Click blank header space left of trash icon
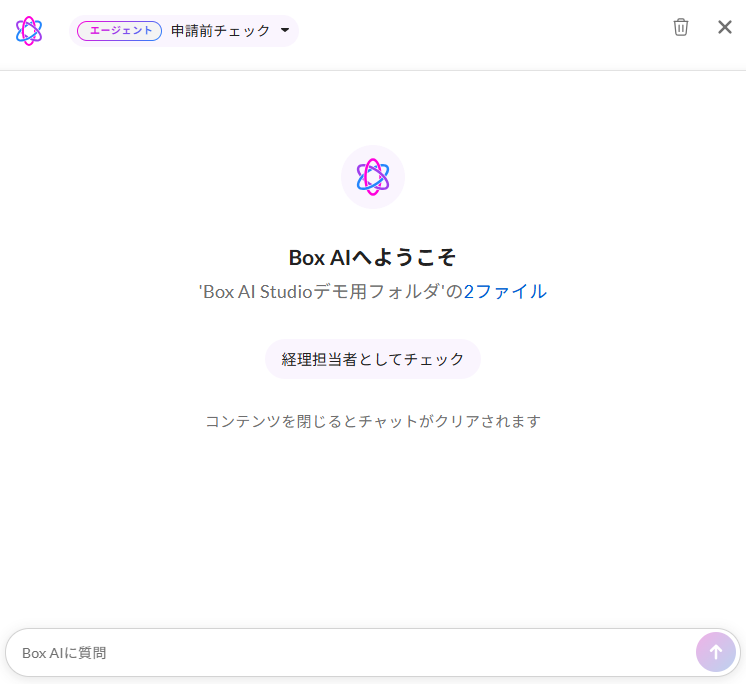The height and width of the screenshot is (684, 746). pos(480,31)
